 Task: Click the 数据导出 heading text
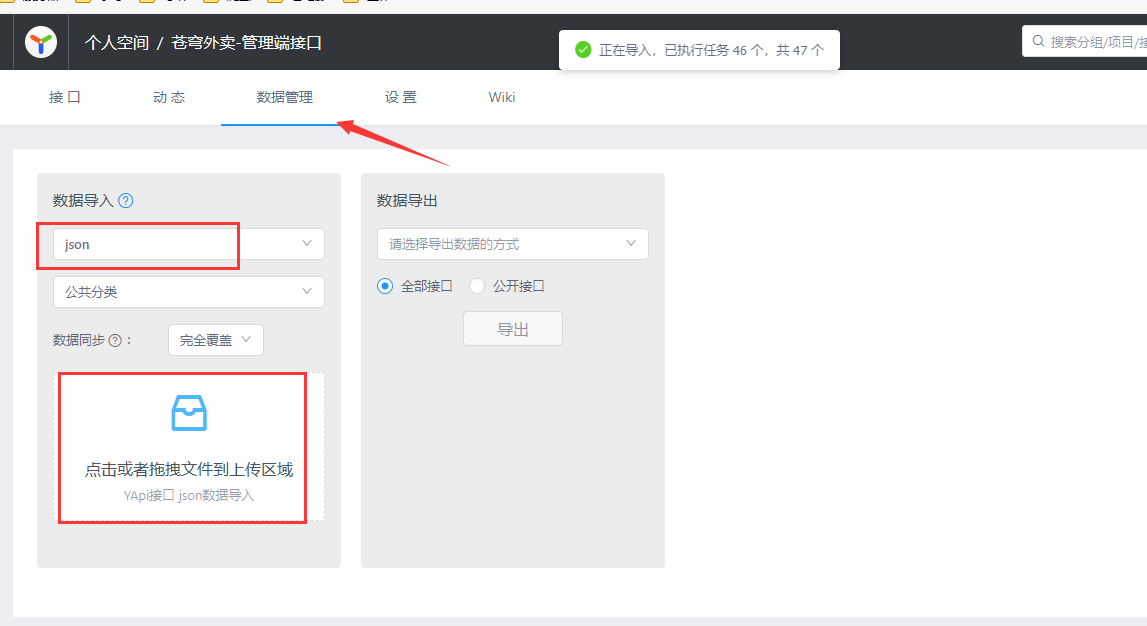pyautogui.click(x=407, y=200)
